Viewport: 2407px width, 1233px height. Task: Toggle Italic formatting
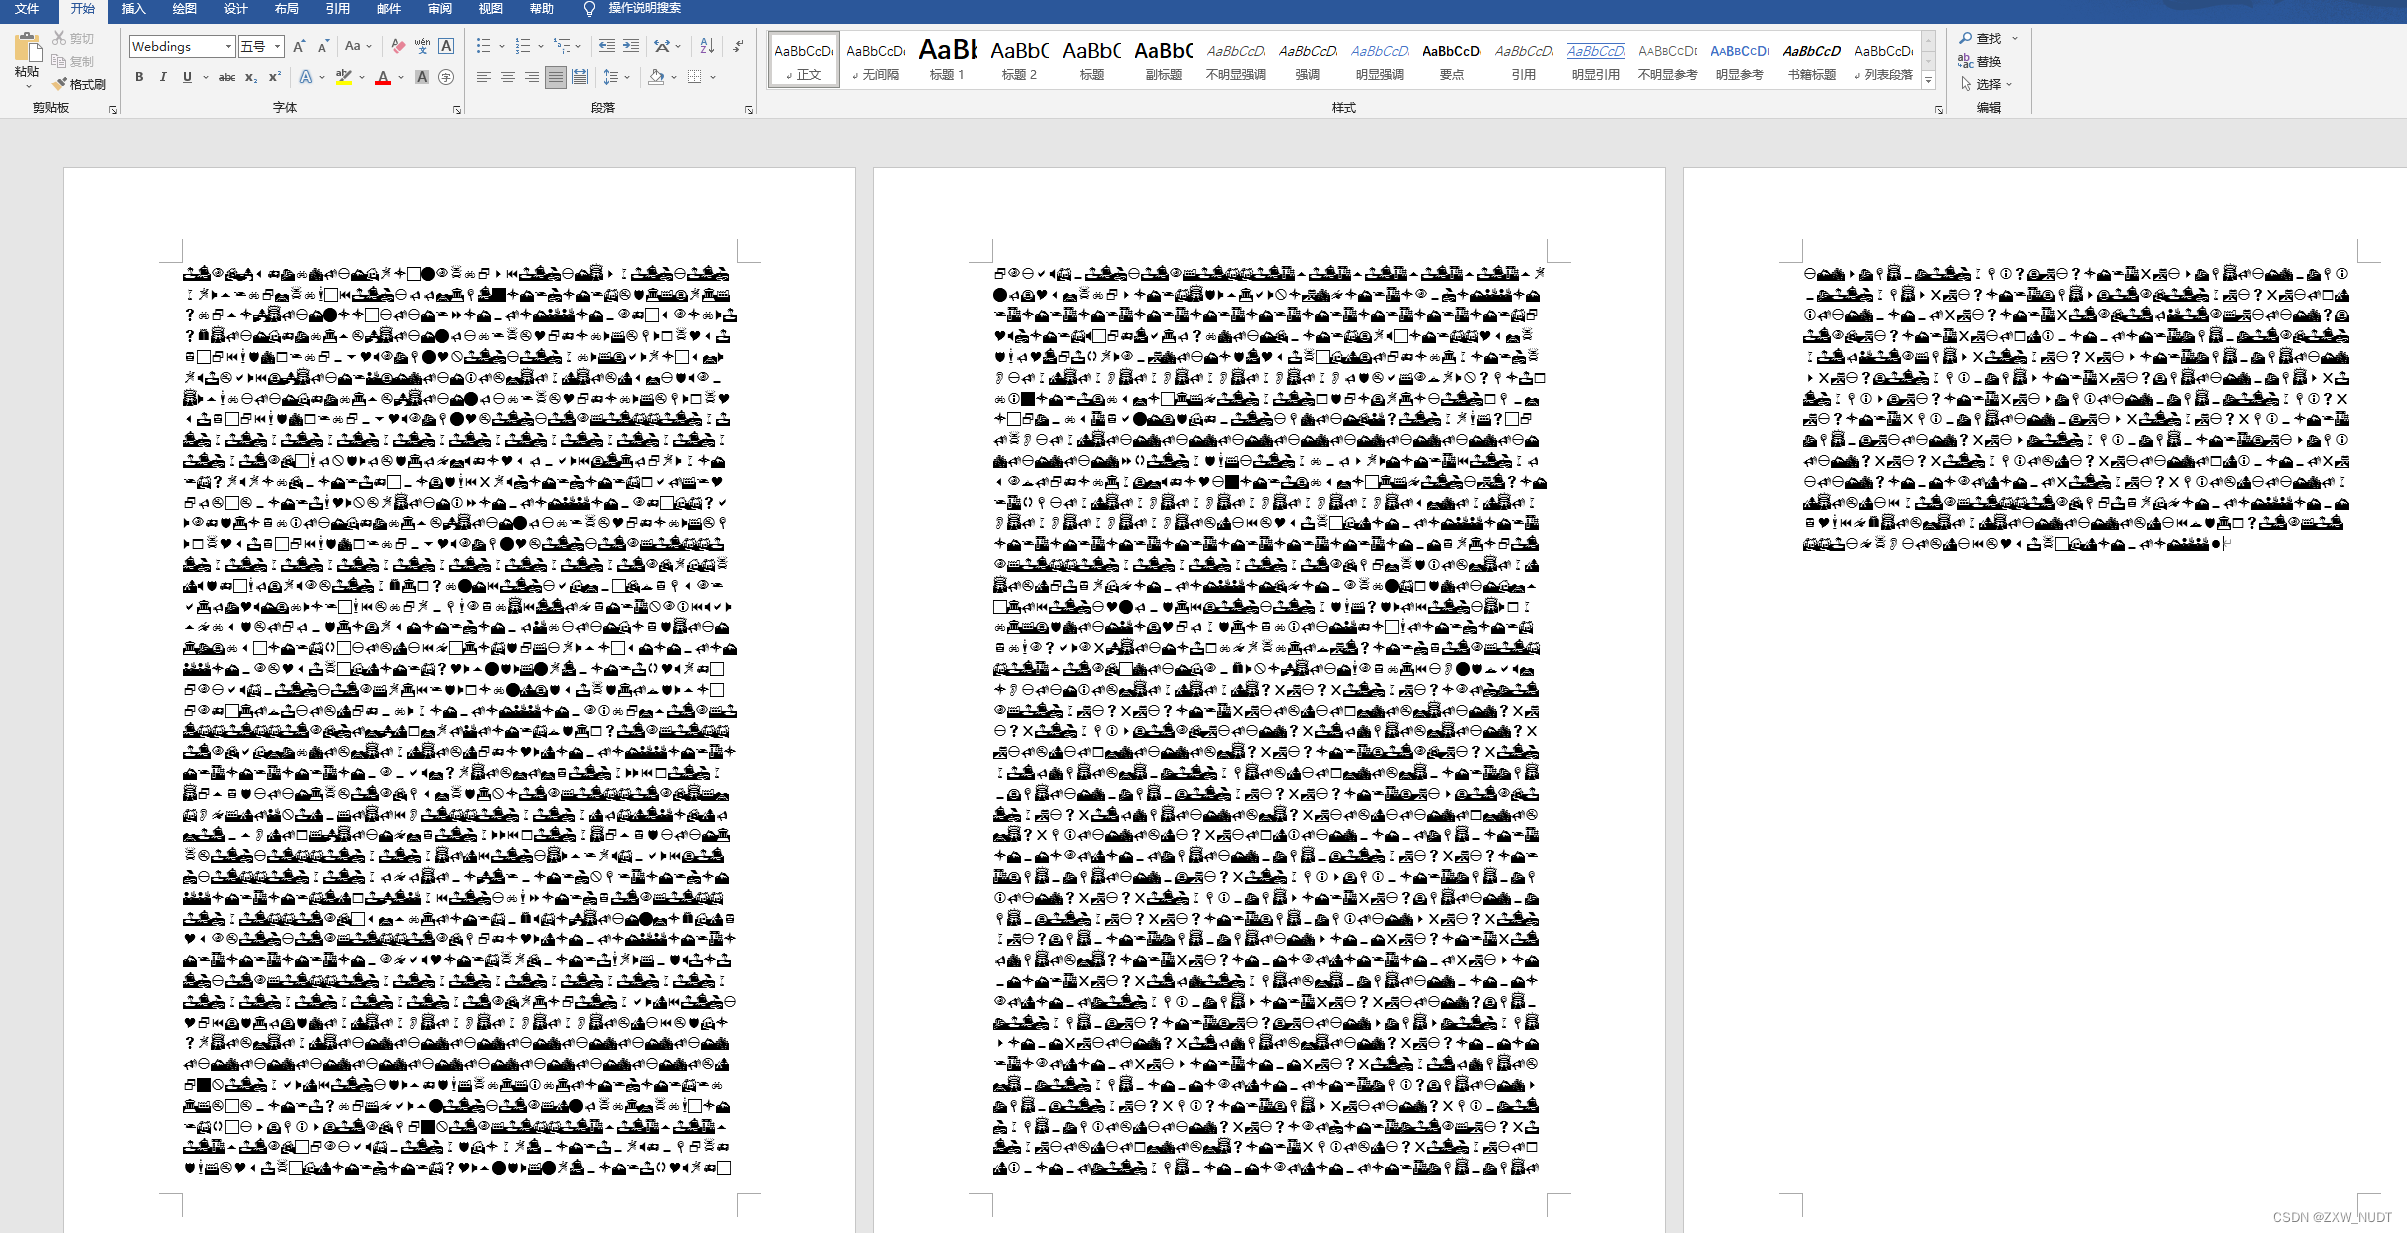click(x=163, y=77)
